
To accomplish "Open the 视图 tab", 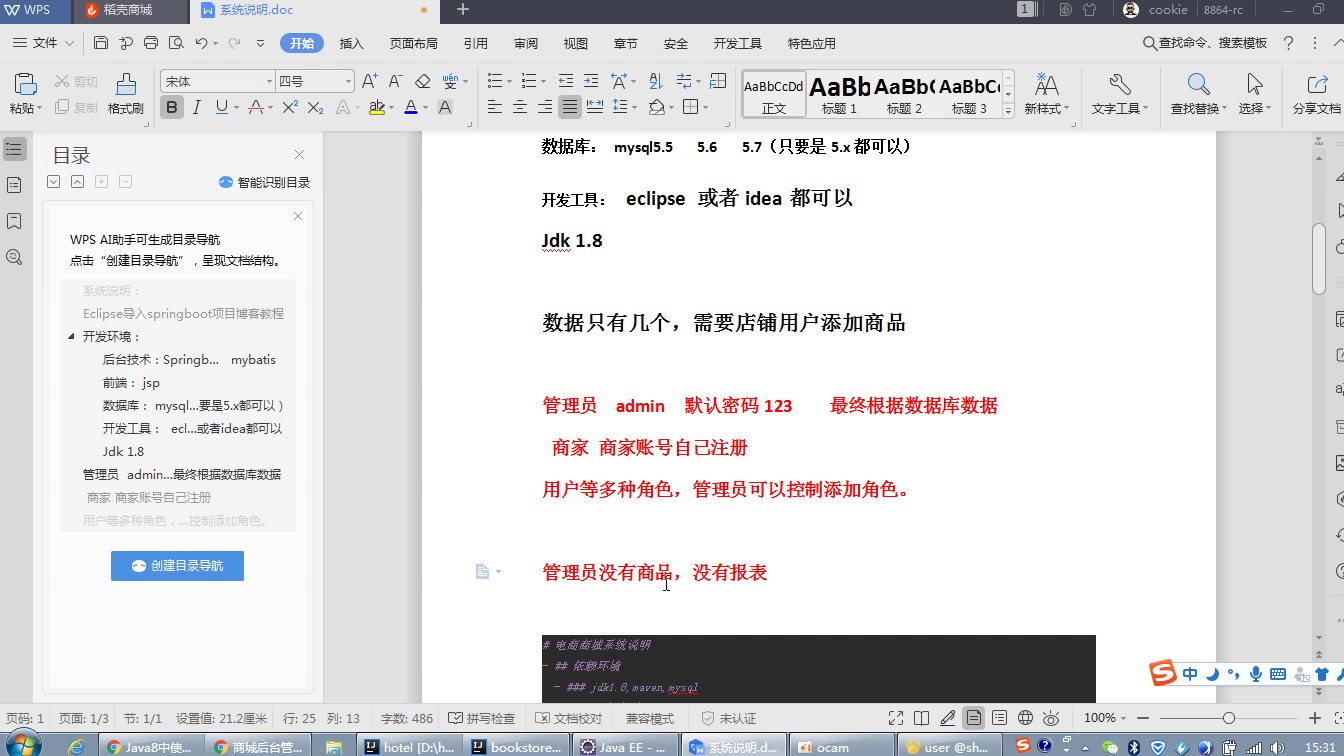I will tap(576, 43).
